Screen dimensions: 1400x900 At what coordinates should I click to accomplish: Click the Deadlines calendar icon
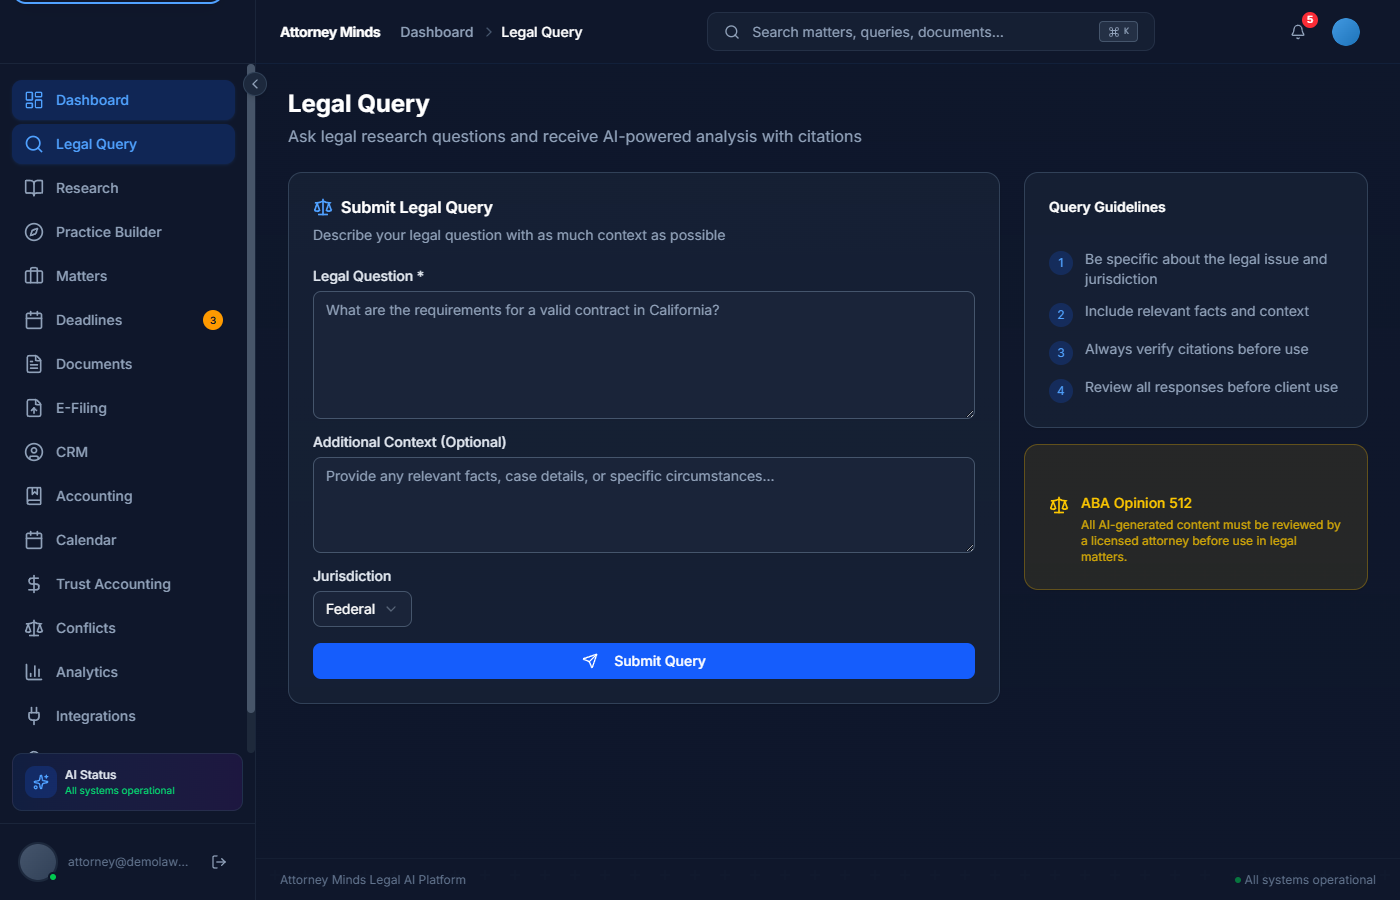coord(34,320)
